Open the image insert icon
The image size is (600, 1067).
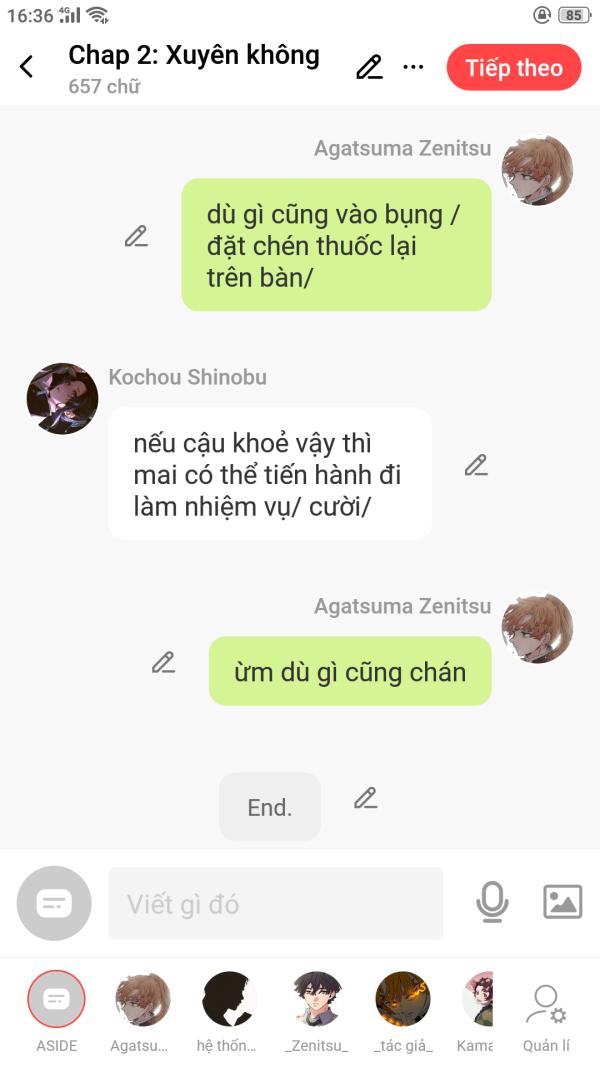[563, 902]
